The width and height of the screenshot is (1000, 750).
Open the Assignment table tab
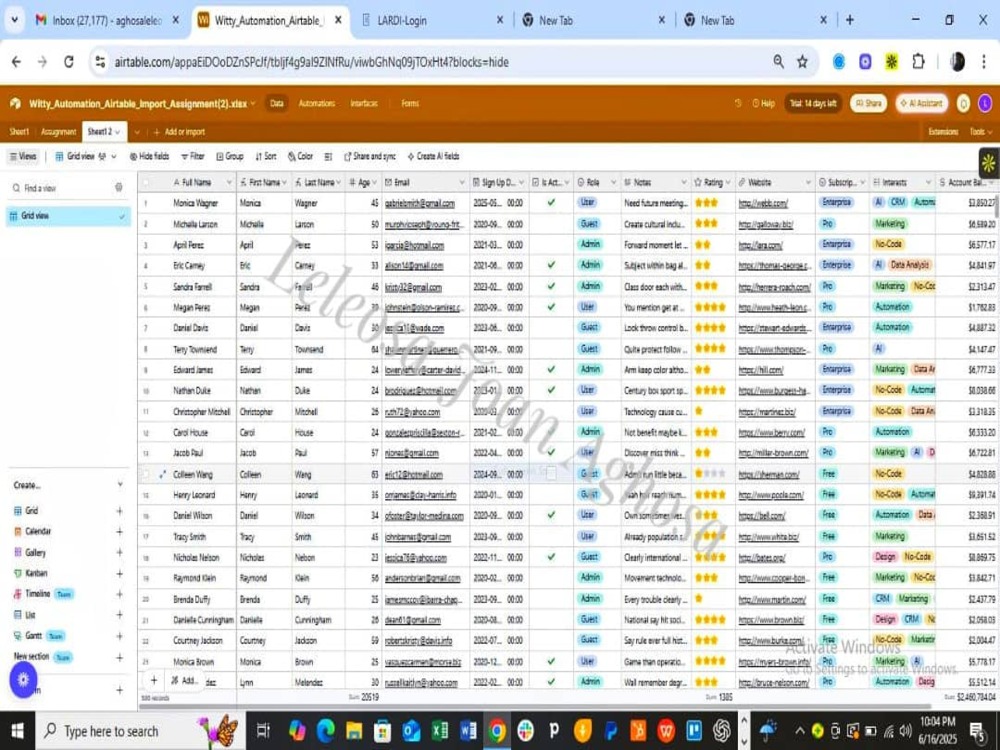pos(58,132)
